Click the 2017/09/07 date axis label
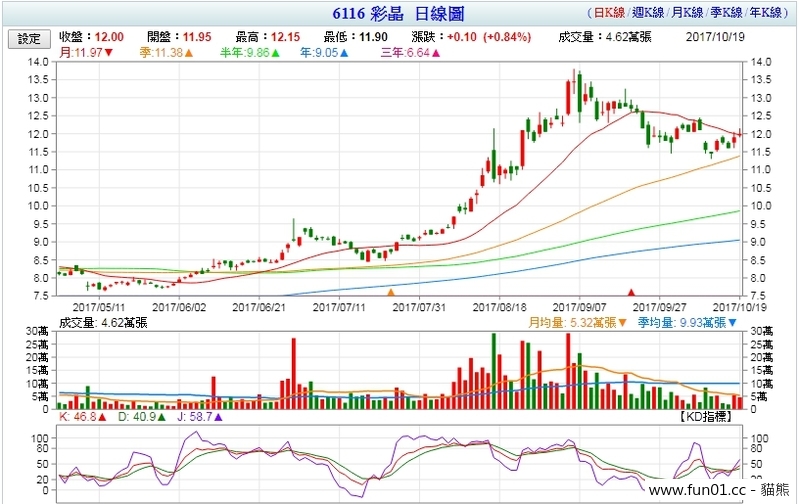Viewport: 799px width, 504px height. [579, 307]
